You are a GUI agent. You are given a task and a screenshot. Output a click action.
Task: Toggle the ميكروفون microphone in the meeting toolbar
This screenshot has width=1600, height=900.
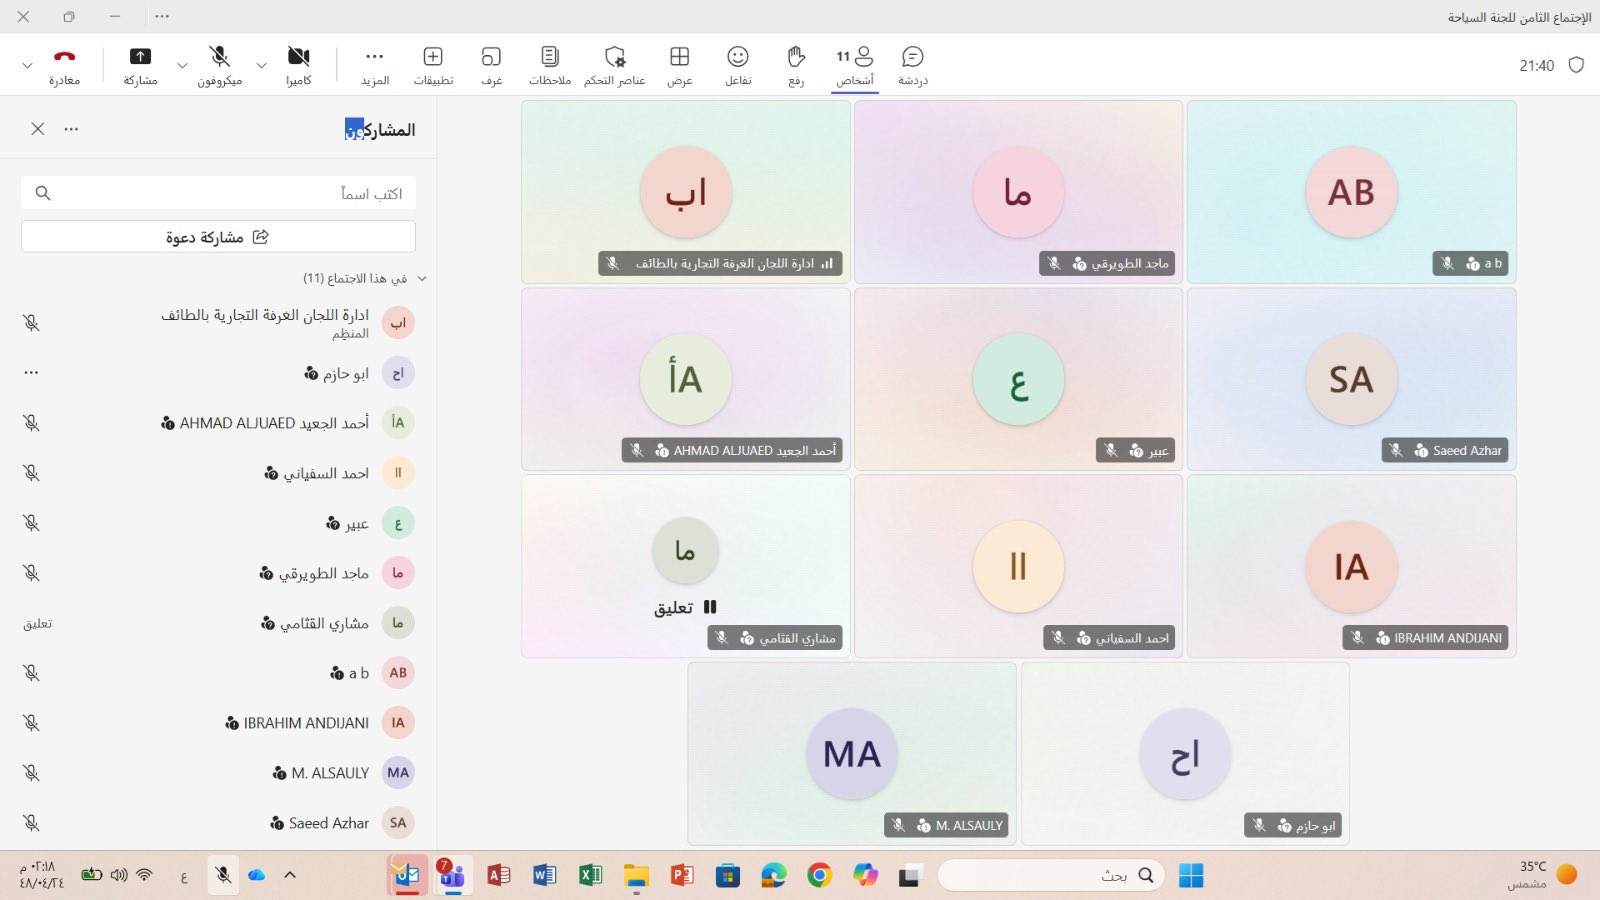coord(220,65)
